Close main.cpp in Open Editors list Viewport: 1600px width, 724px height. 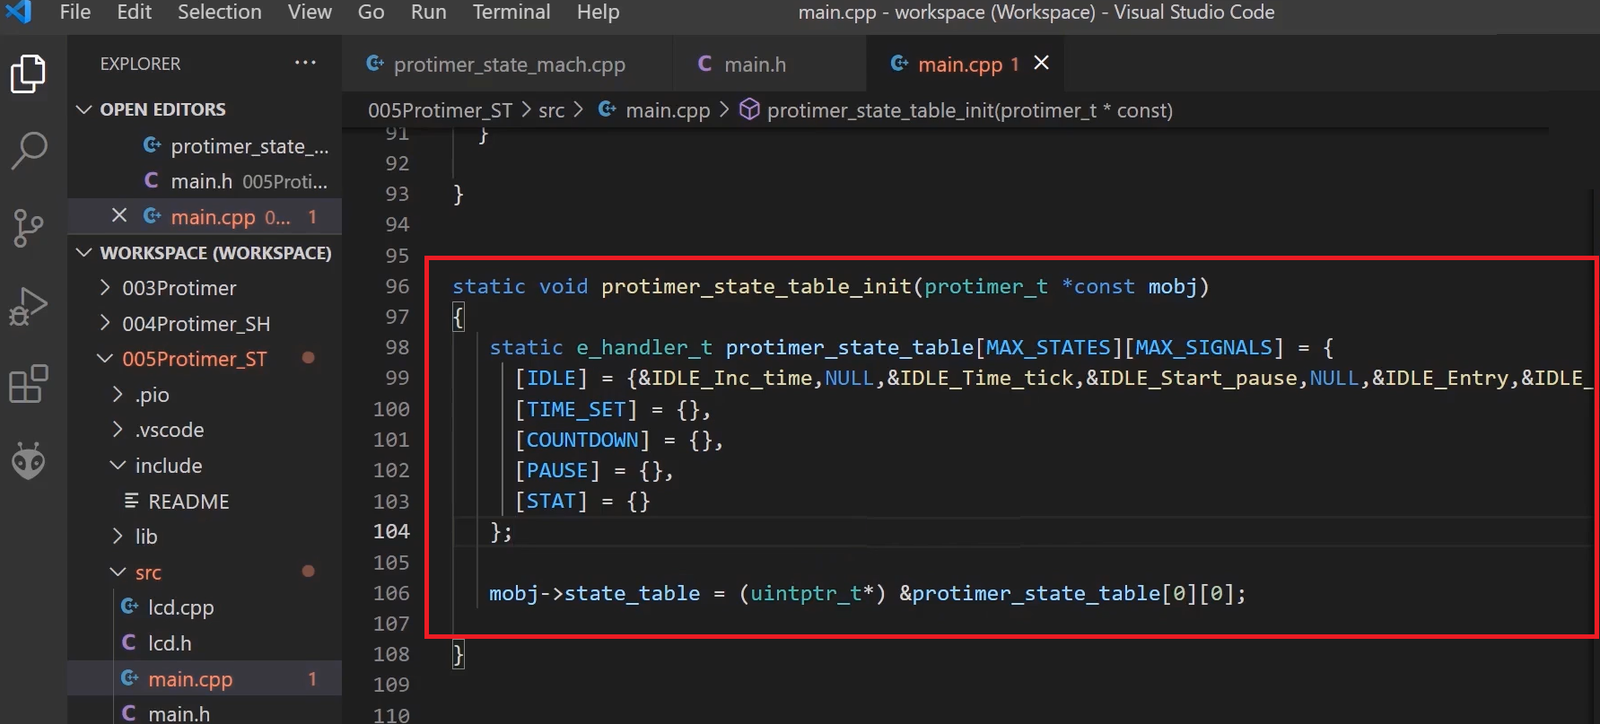[119, 216]
